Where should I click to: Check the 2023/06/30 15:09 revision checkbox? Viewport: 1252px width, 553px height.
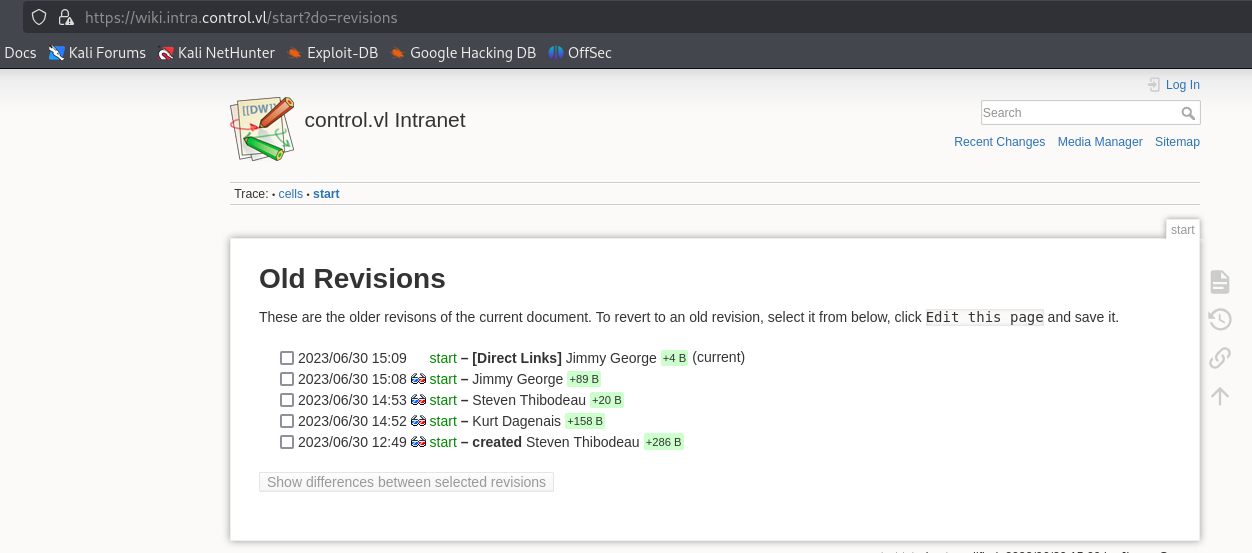(287, 358)
